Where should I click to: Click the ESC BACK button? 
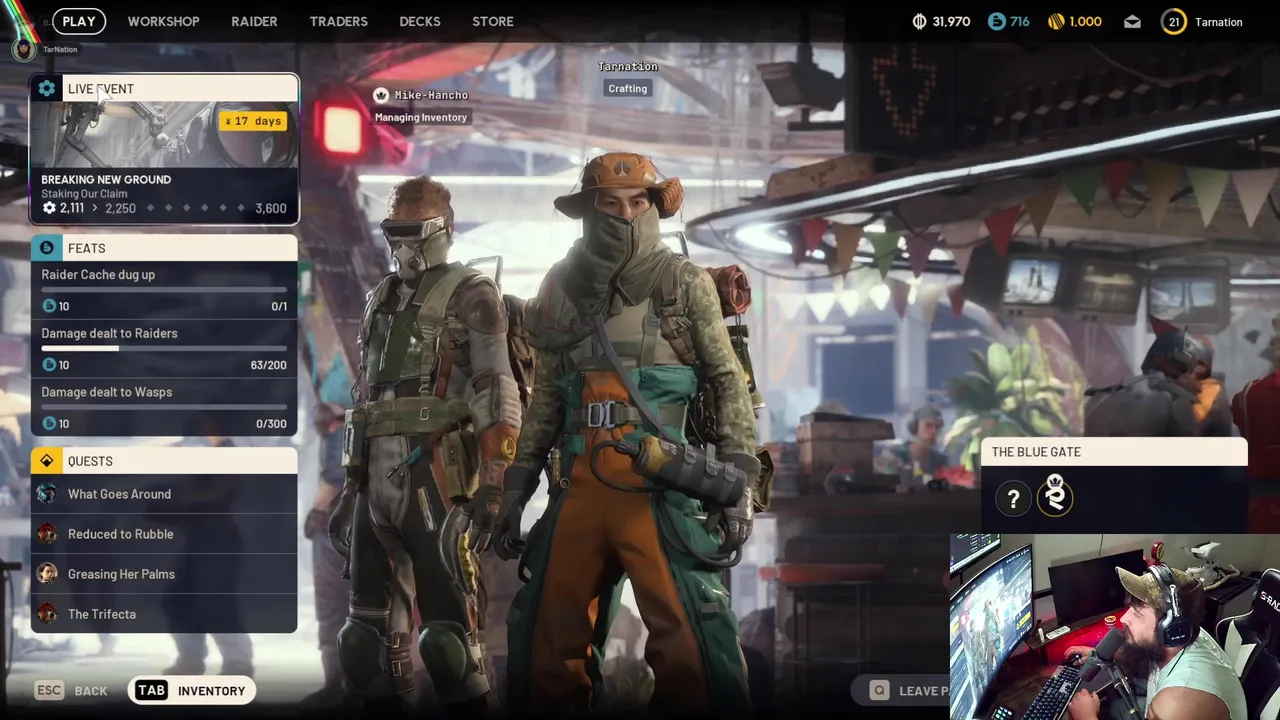[71, 691]
